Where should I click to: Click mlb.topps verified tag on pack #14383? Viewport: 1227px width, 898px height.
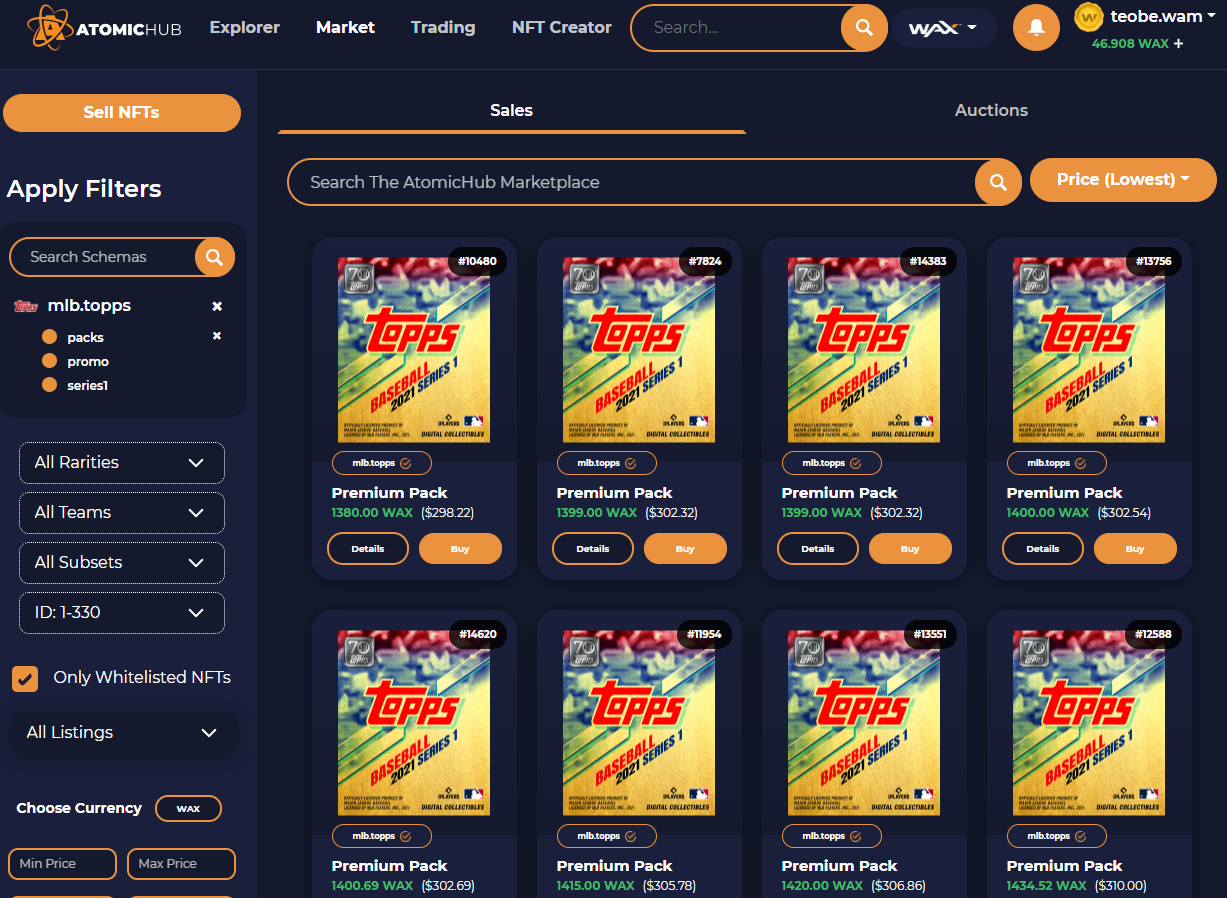(832, 463)
